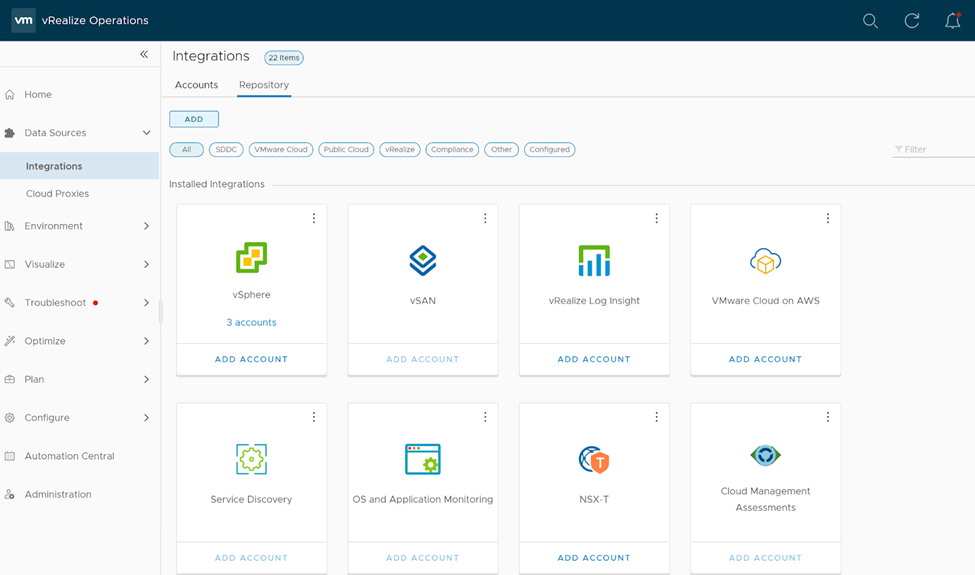The width and height of the screenshot is (975, 575).
Task: Click the refresh icon in the header
Action: pos(912,21)
